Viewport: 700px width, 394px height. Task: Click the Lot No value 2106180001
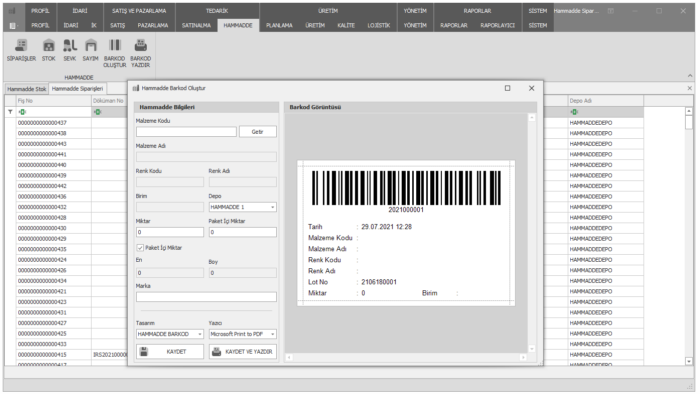click(x=379, y=282)
